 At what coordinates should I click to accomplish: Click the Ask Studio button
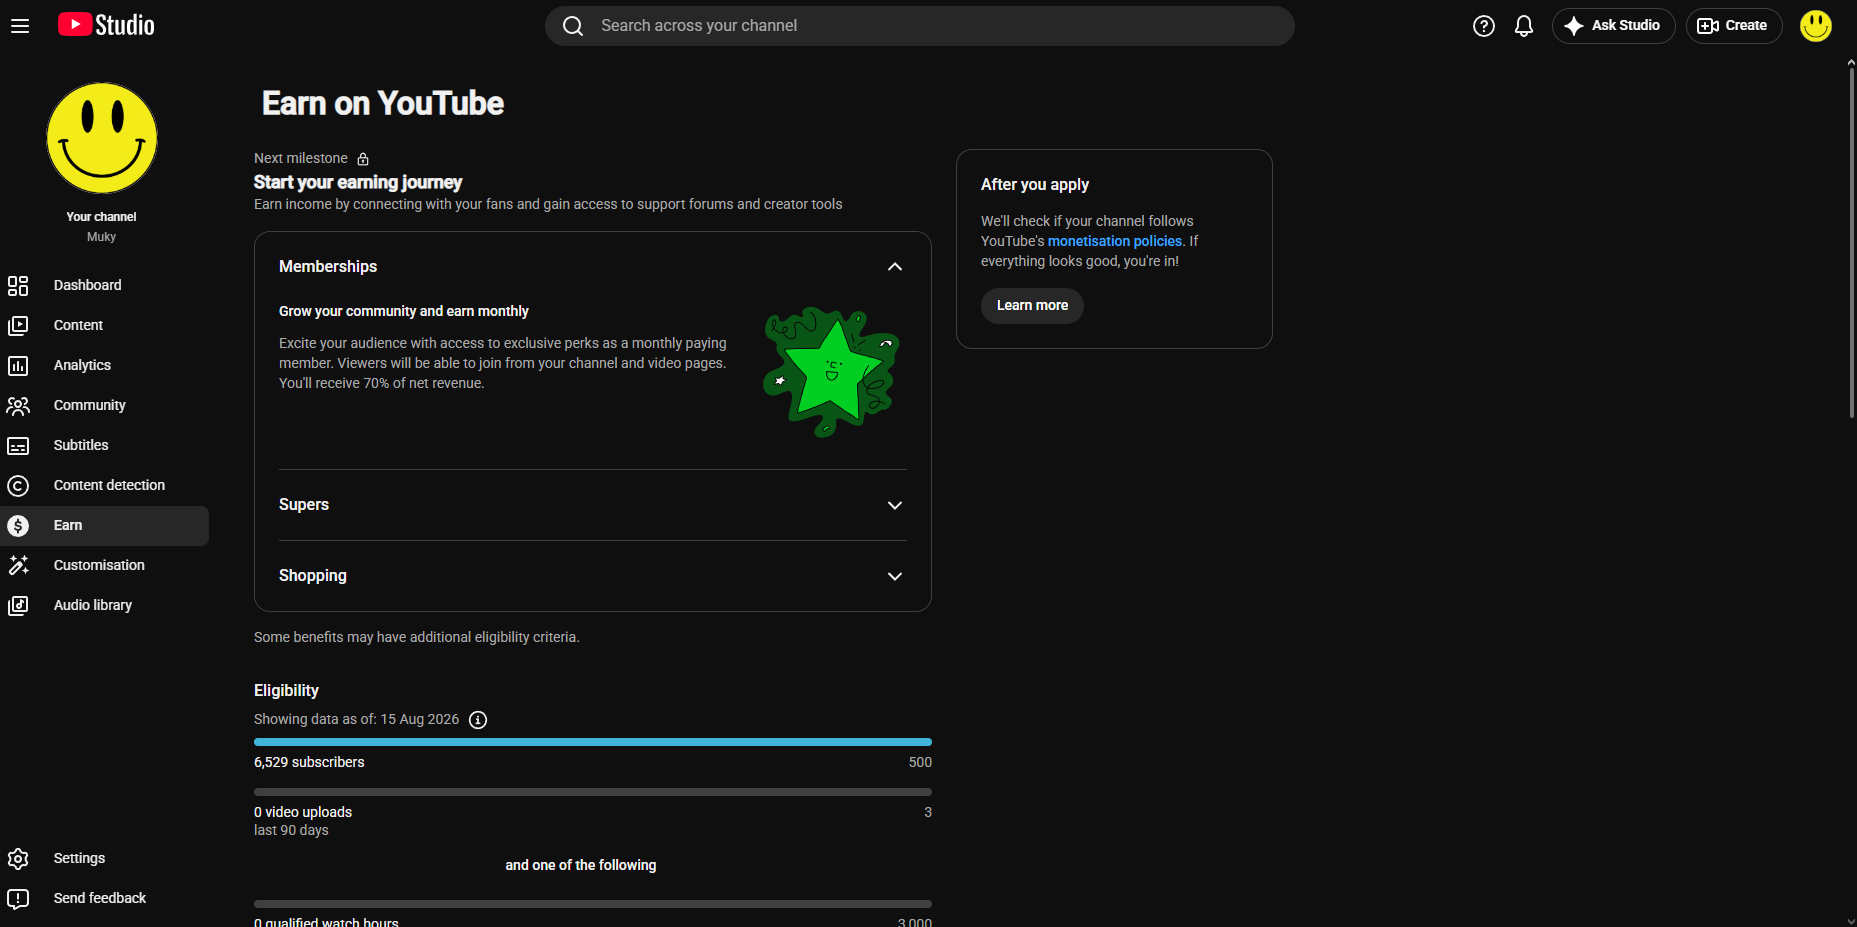(x=1613, y=26)
